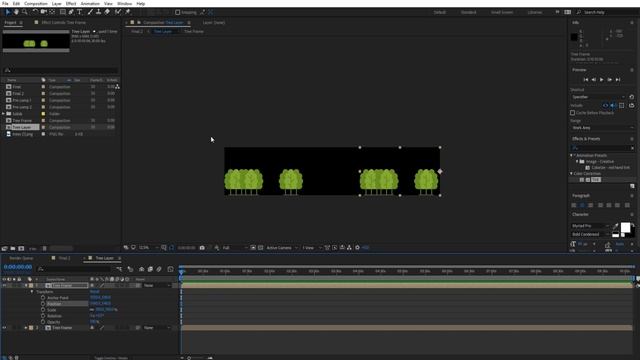Select the Selection arrow tool
640x360 pixels.
[7, 12]
